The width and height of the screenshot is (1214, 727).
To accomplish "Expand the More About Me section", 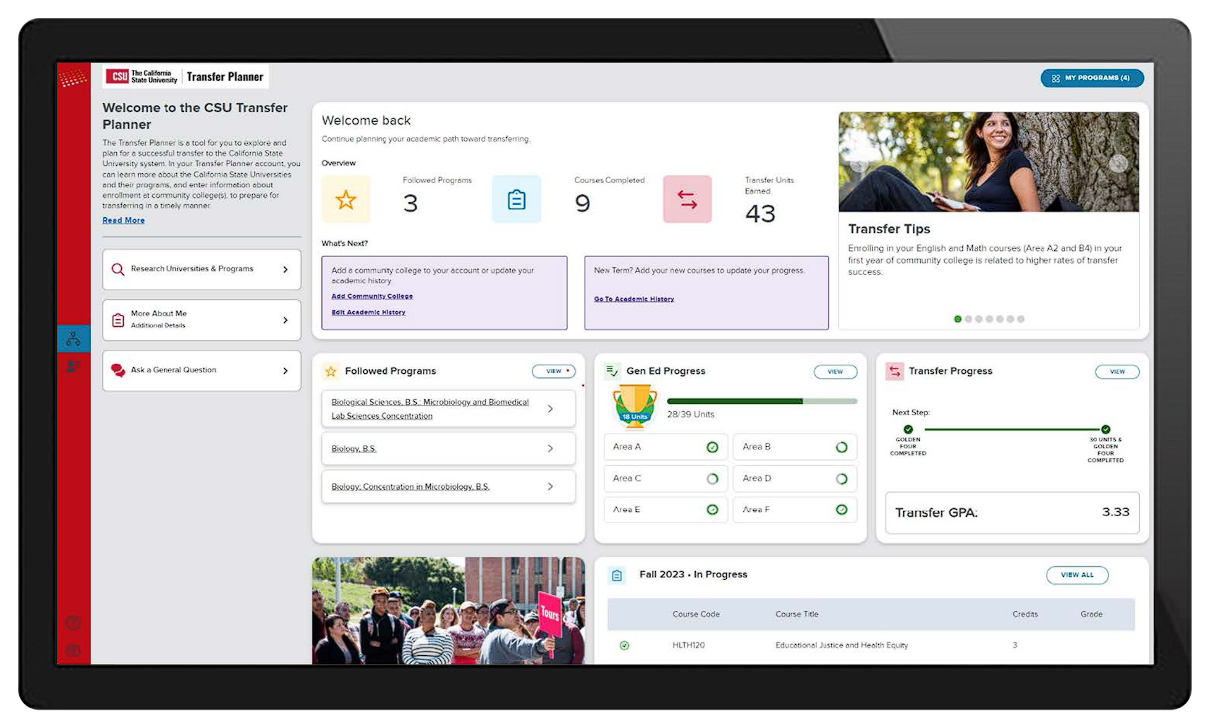I will coord(201,319).
